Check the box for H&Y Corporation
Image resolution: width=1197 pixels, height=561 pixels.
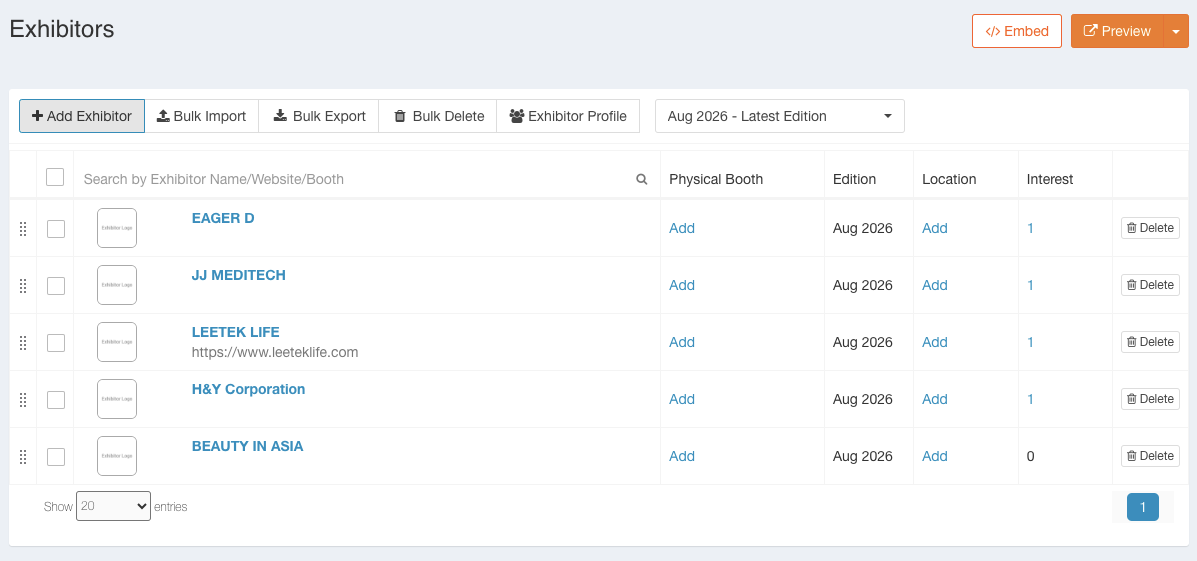click(56, 399)
